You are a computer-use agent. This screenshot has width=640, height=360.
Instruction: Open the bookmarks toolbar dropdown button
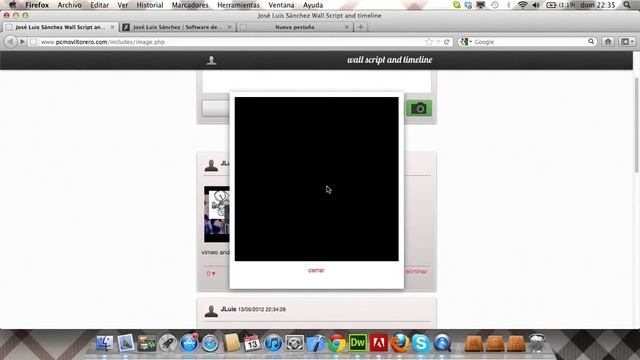tap(627, 42)
